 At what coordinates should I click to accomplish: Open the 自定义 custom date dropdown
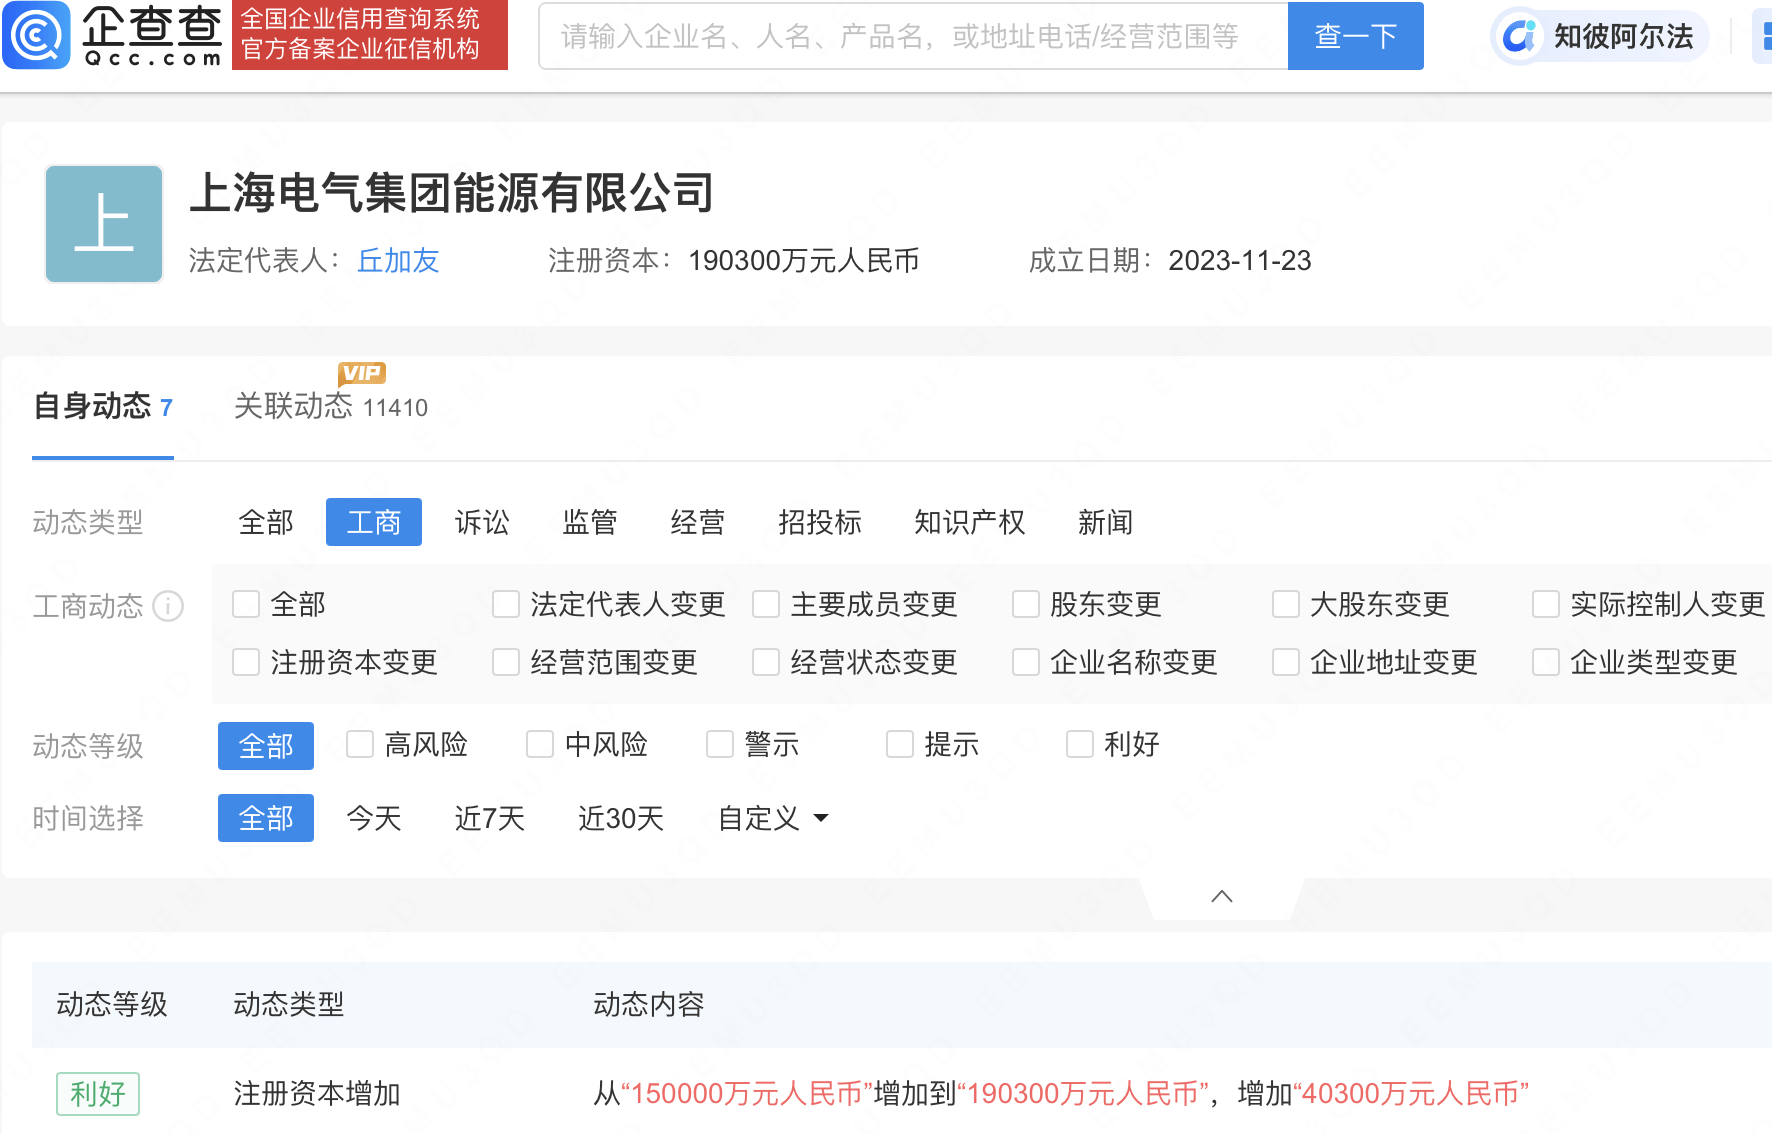point(771,818)
